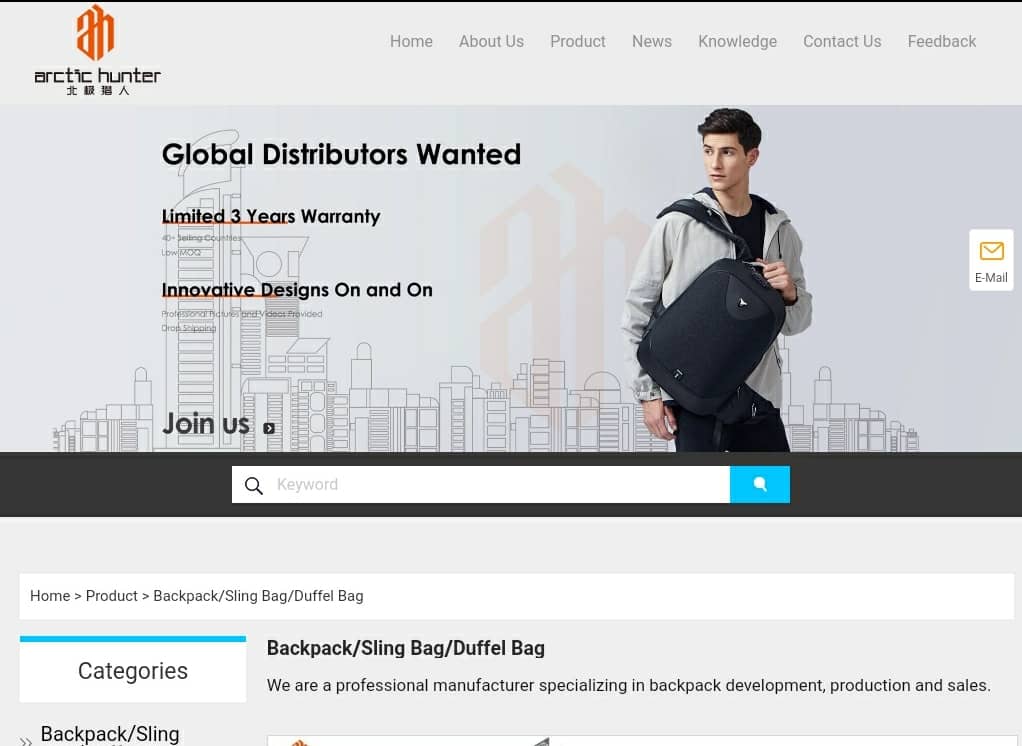Click the Arctic Hunter logo
The width and height of the screenshot is (1022, 746).
point(97,50)
